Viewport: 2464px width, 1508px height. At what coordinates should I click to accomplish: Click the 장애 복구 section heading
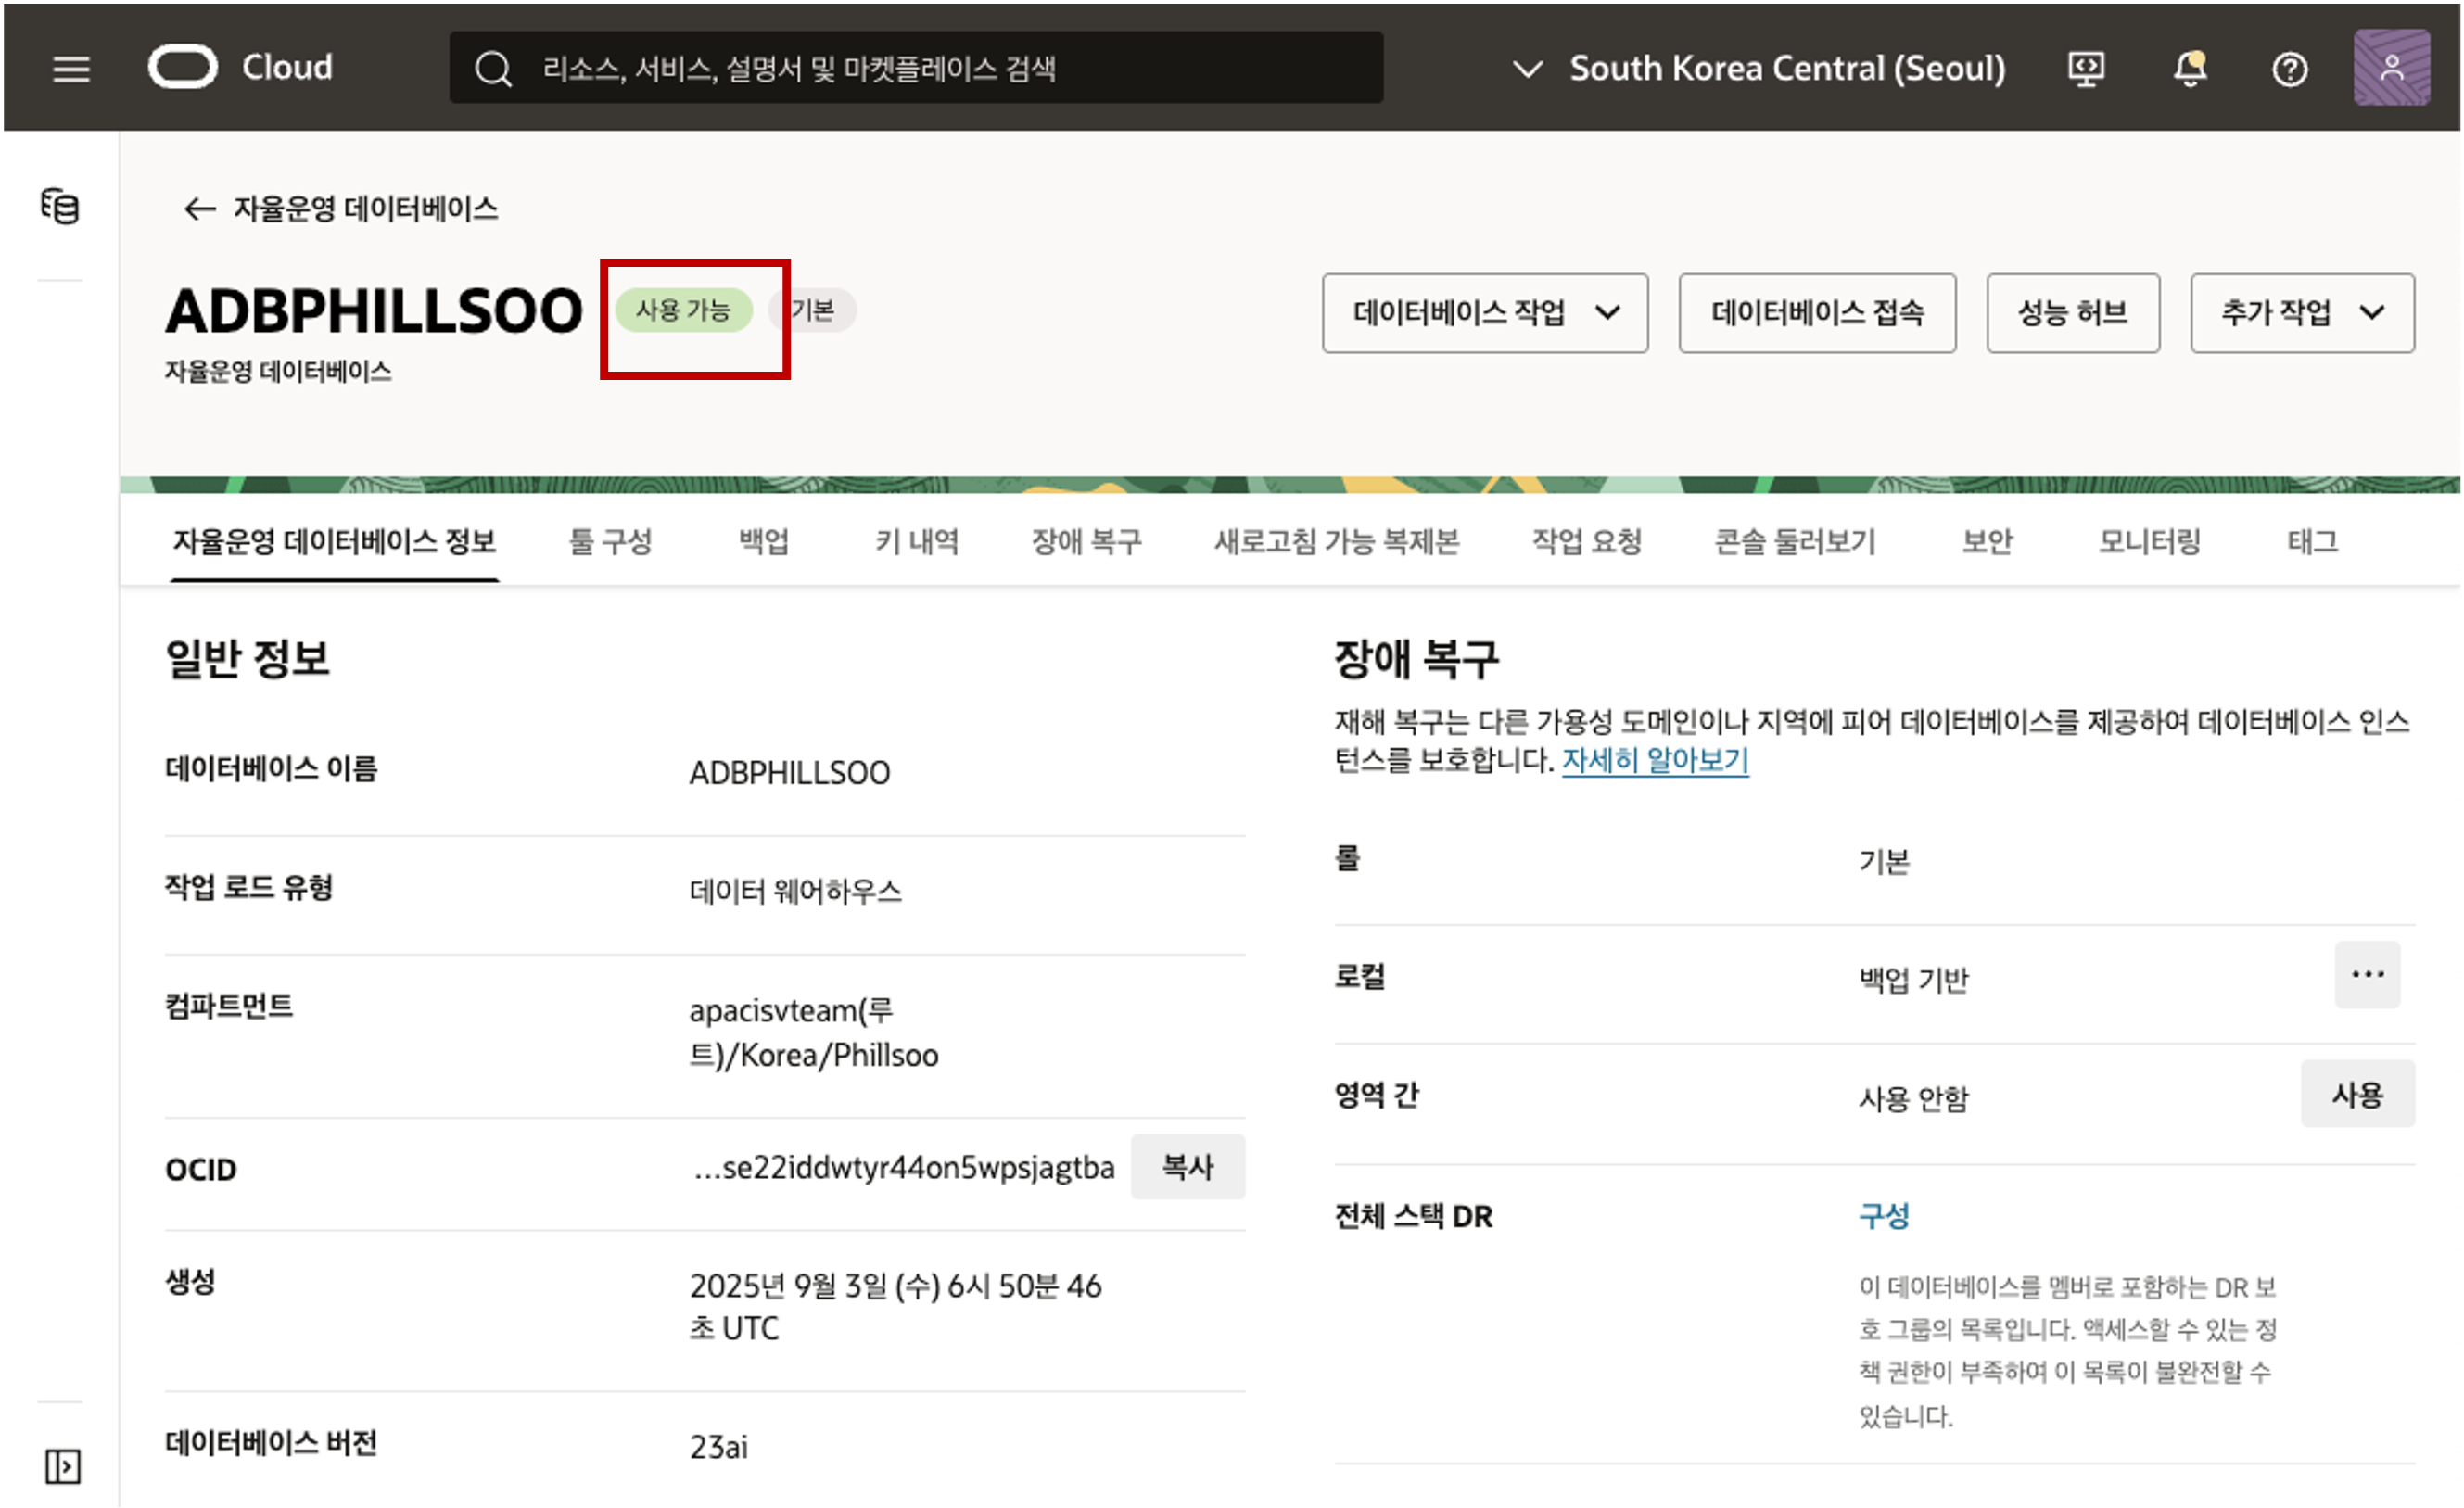tap(1416, 658)
